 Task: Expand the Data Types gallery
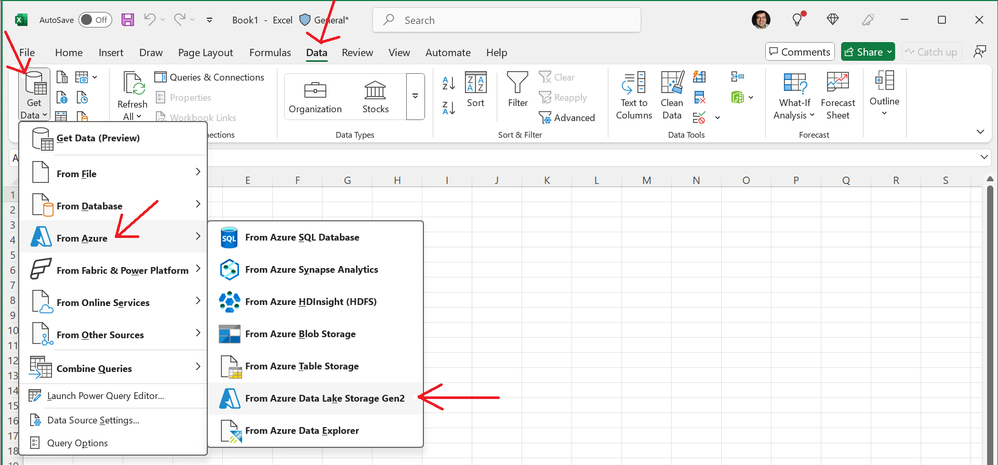pos(415,97)
